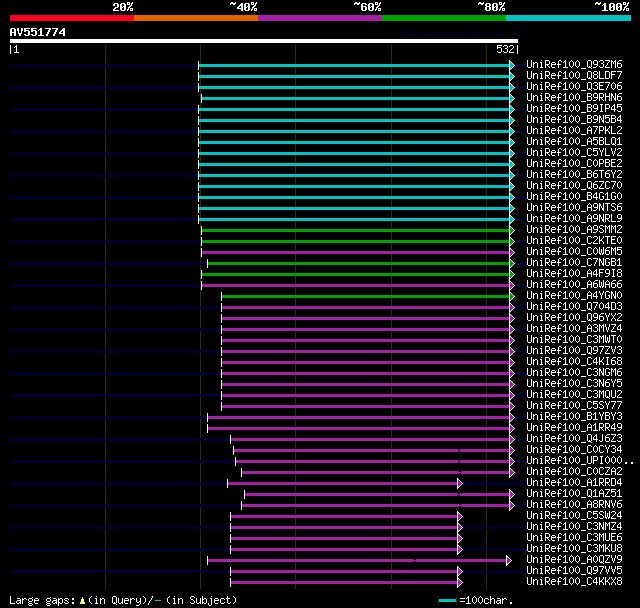Select hit label UniRef100_B9RHN6
This screenshot has height=608, width=640.
574,98
